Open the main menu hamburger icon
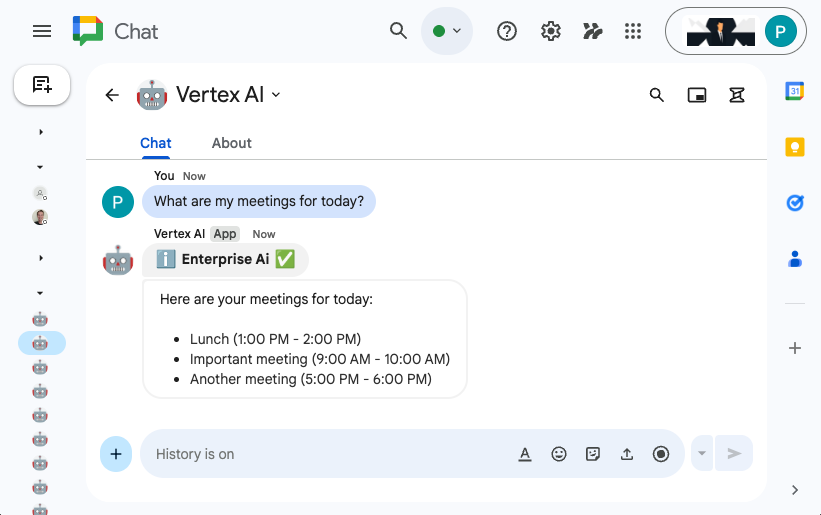The image size is (821, 515). click(42, 31)
